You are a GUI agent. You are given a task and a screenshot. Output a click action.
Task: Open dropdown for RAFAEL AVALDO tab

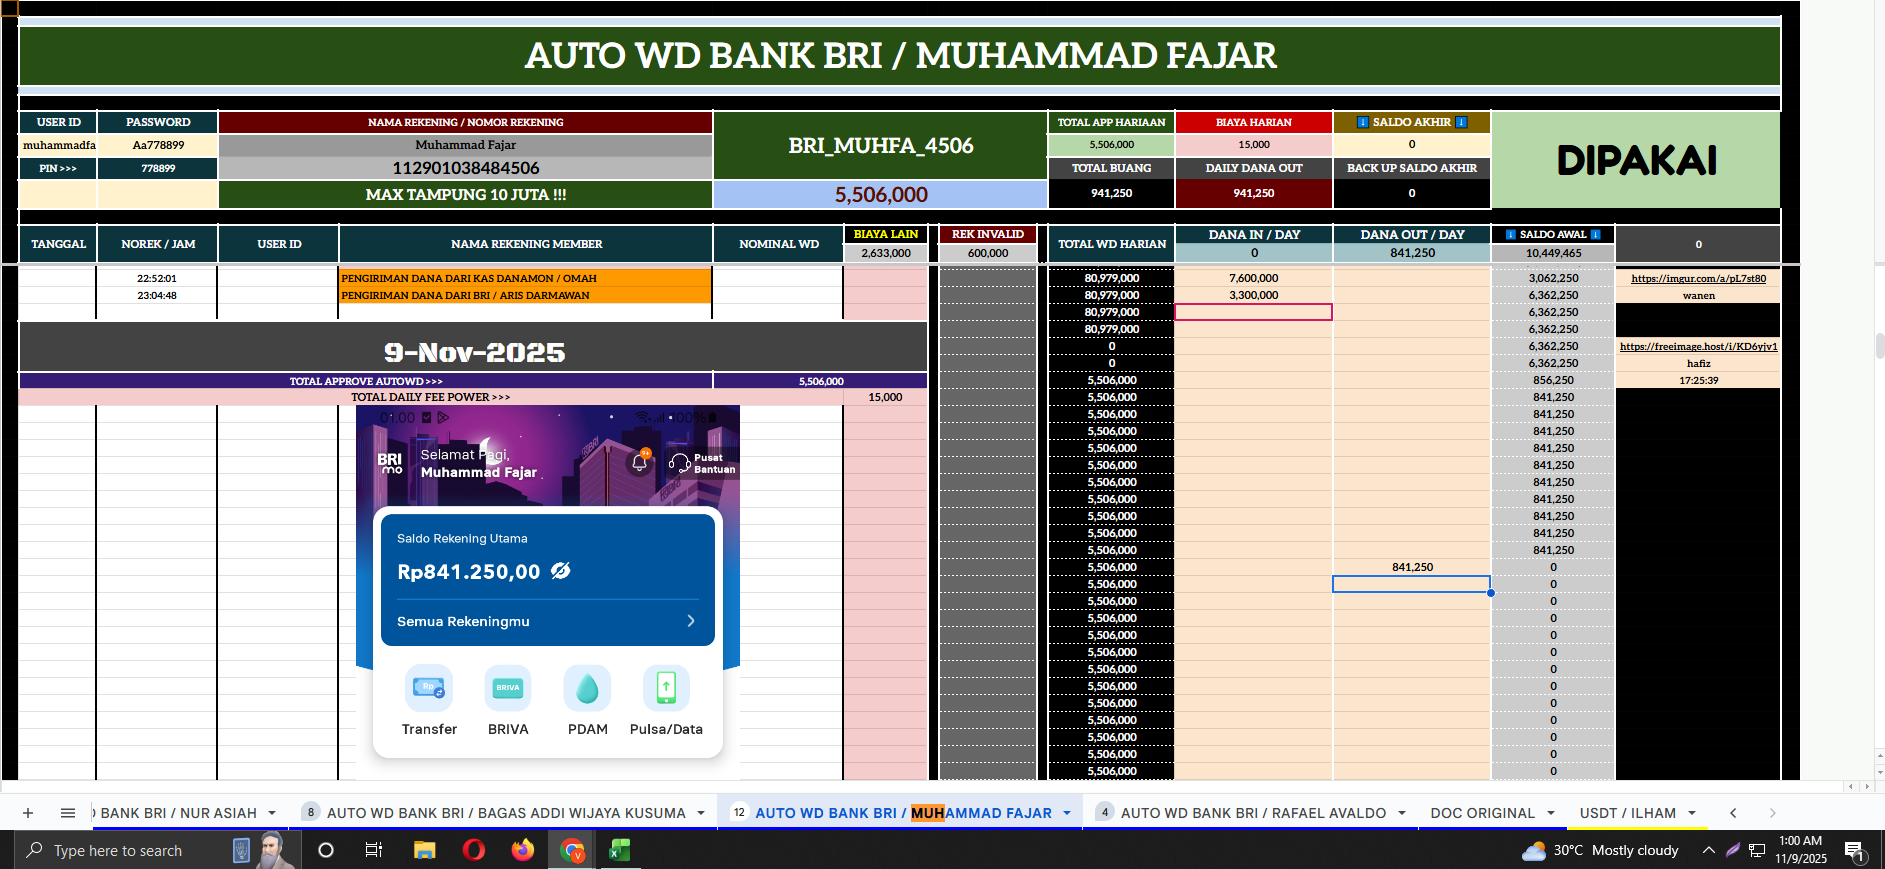click(1402, 813)
